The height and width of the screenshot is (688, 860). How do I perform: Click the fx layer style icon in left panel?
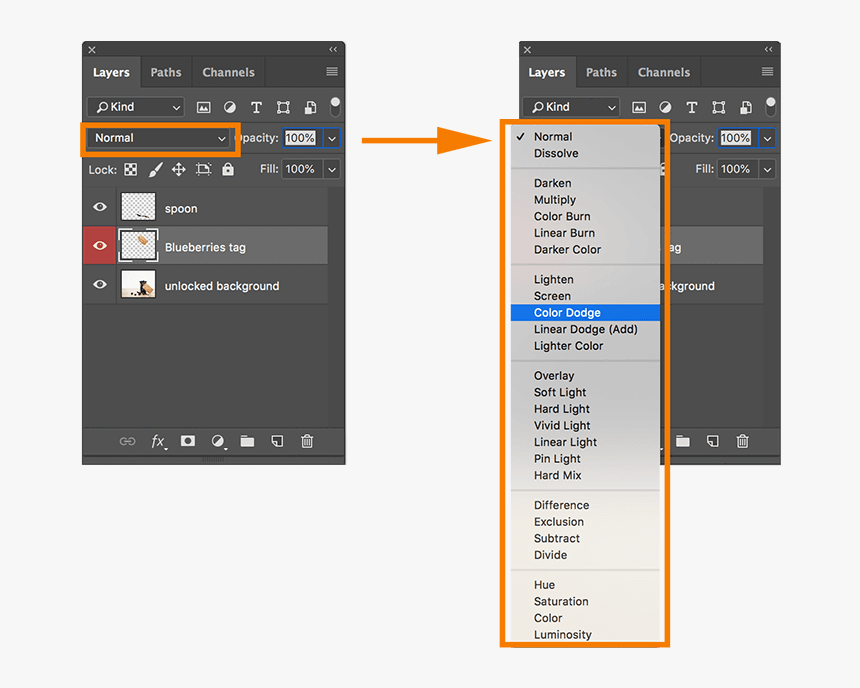click(158, 441)
